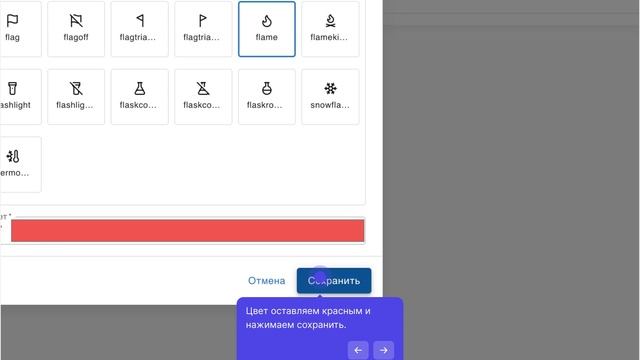640x360 pixels.
Task: Choose the flamekindling icon tile
Action: [x=330, y=29]
